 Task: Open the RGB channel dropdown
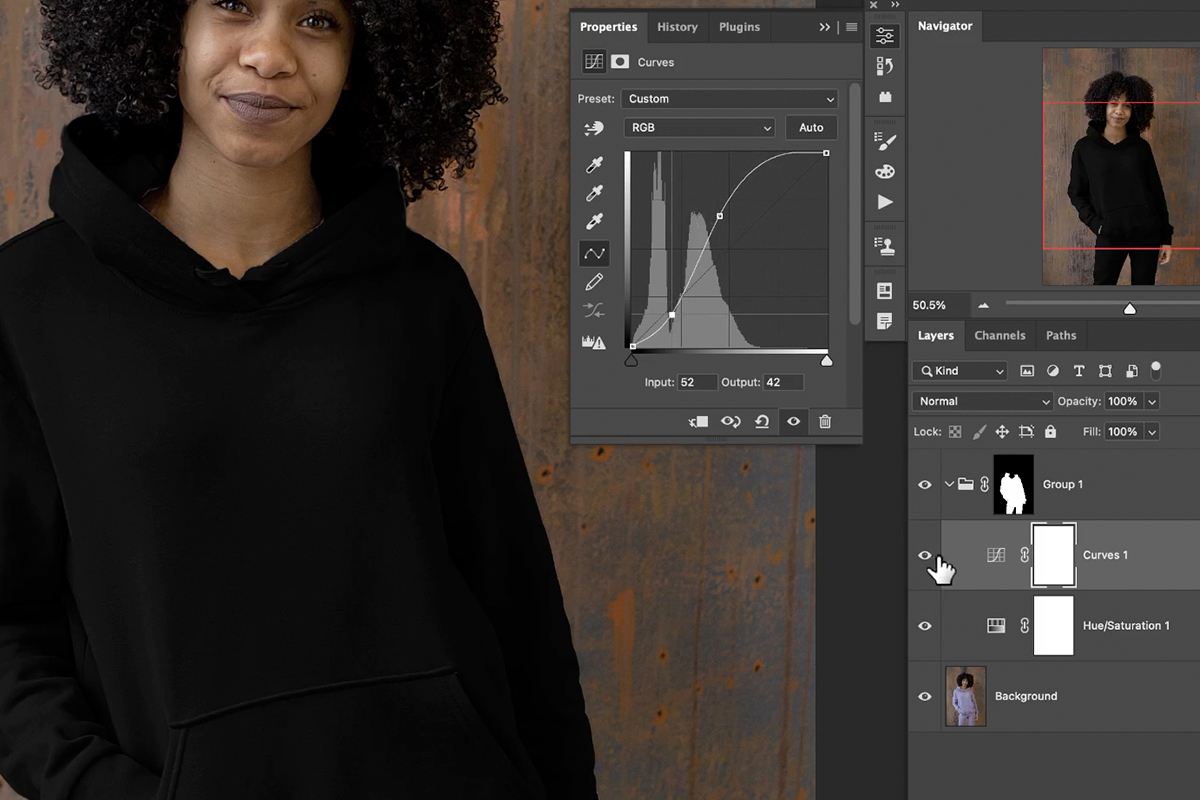[x=699, y=127]
